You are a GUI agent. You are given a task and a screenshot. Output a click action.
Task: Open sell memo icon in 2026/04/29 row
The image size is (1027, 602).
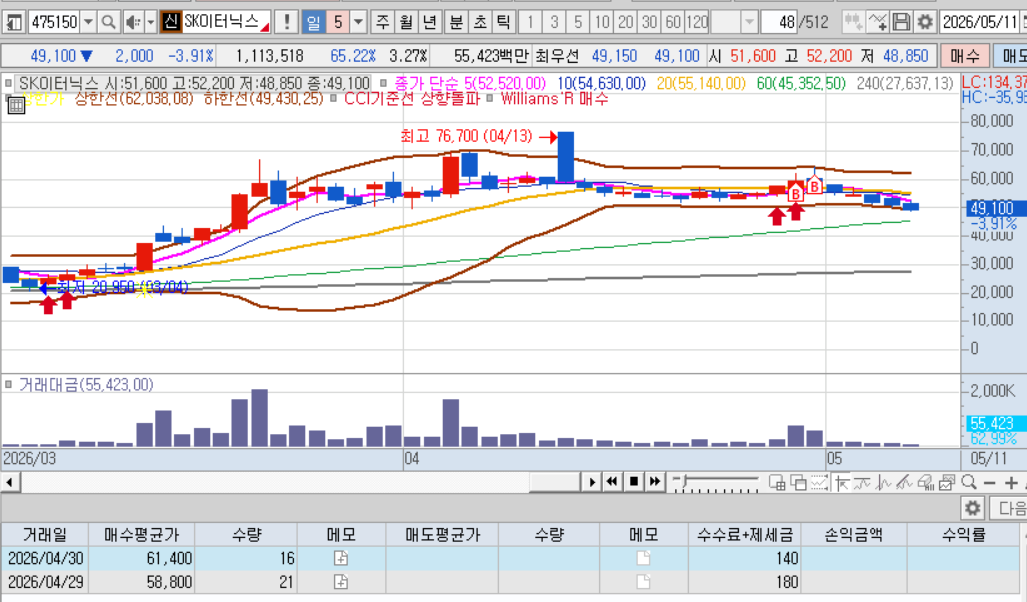click(643, 582)
